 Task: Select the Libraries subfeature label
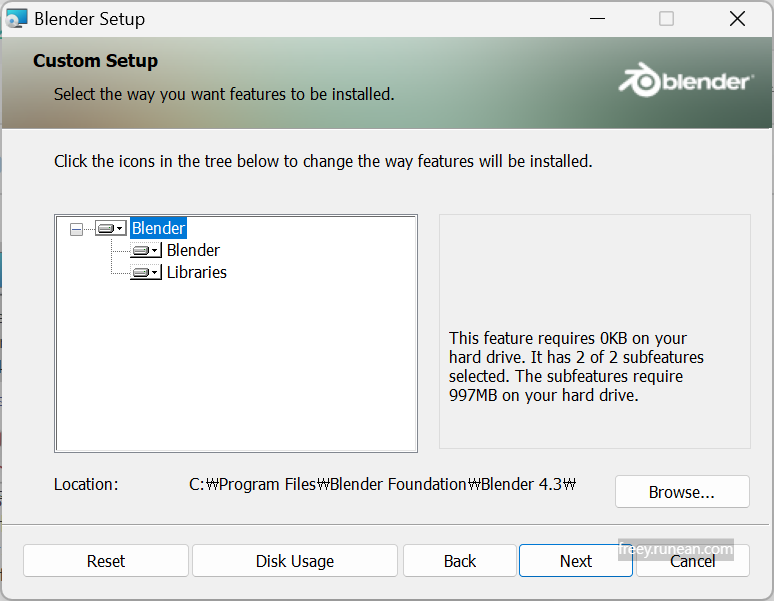coord(196,272)
